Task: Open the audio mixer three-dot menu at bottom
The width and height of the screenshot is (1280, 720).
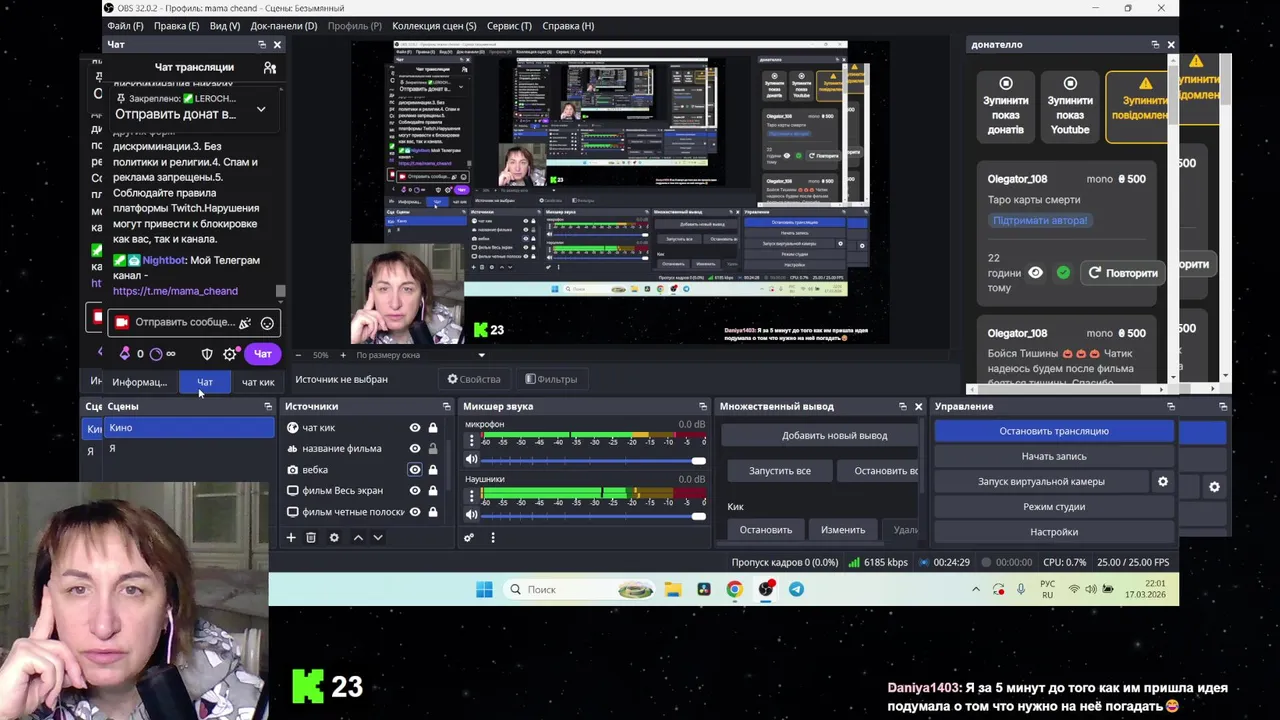Action: (492, 537)
